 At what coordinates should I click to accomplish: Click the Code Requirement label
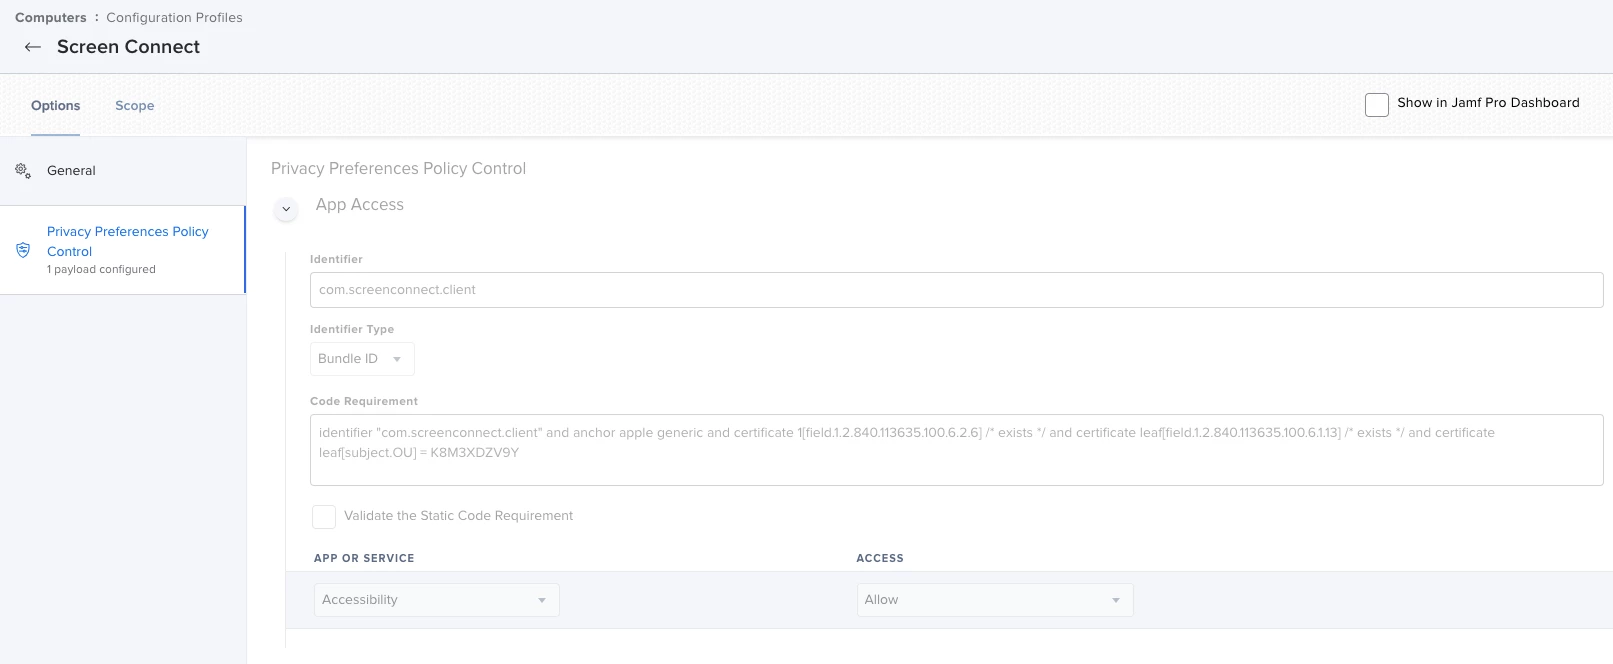[364, 401]
